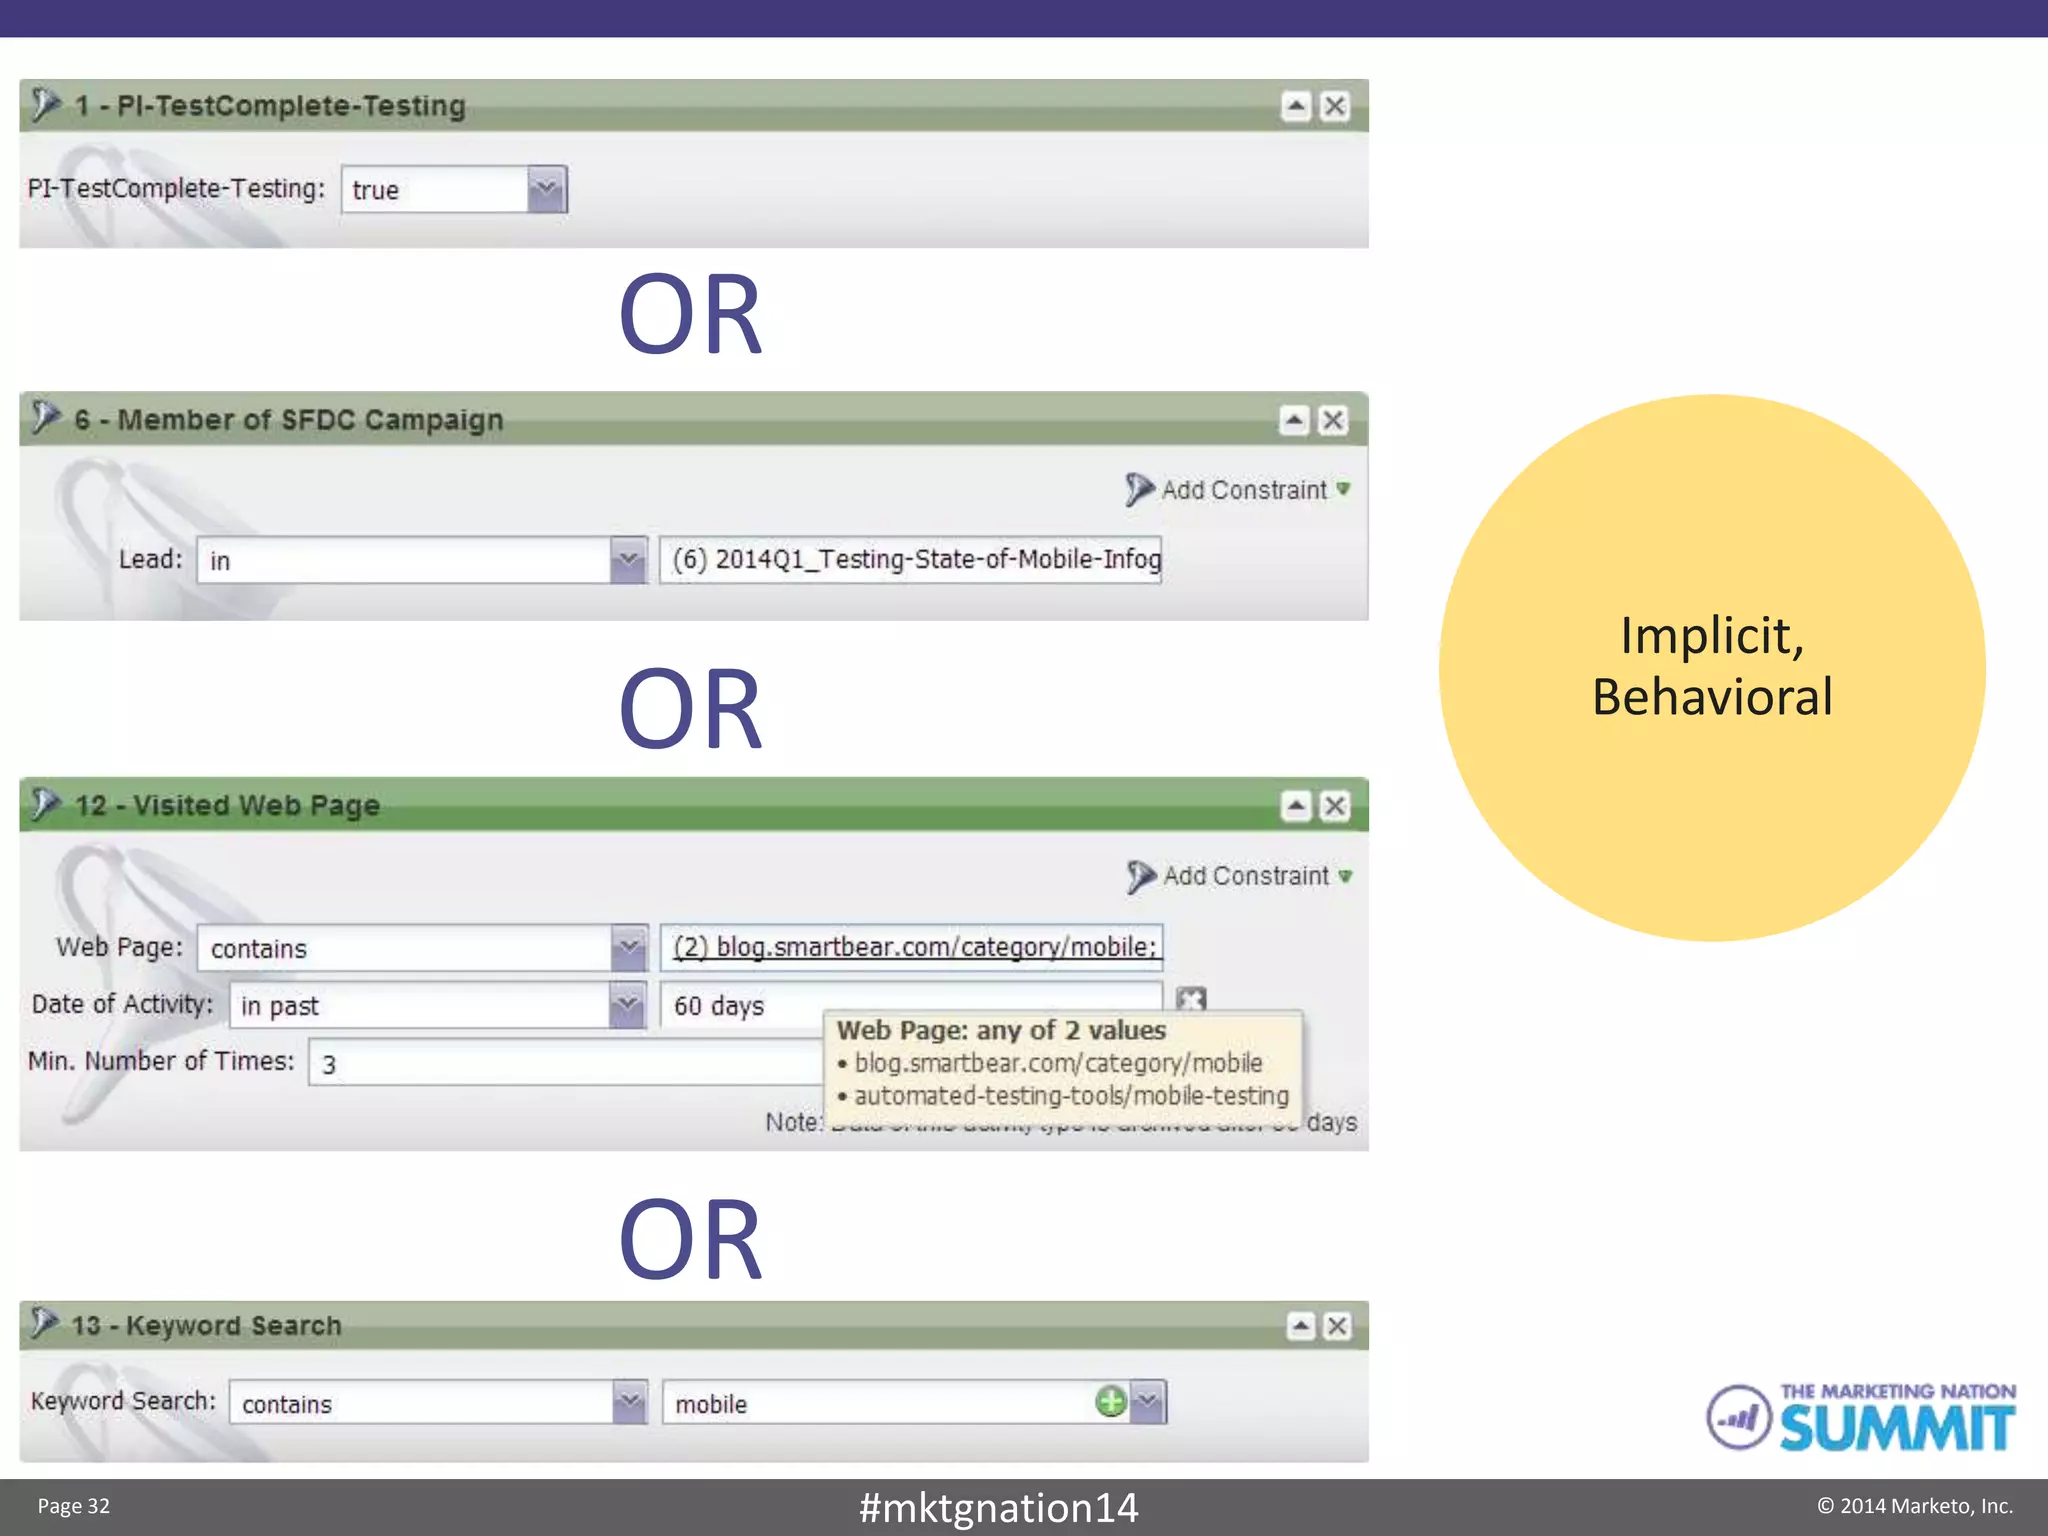Remove the Keyword Search filter
This screenshot has height=1536, width=2048.
[x=1337, y=1326]
